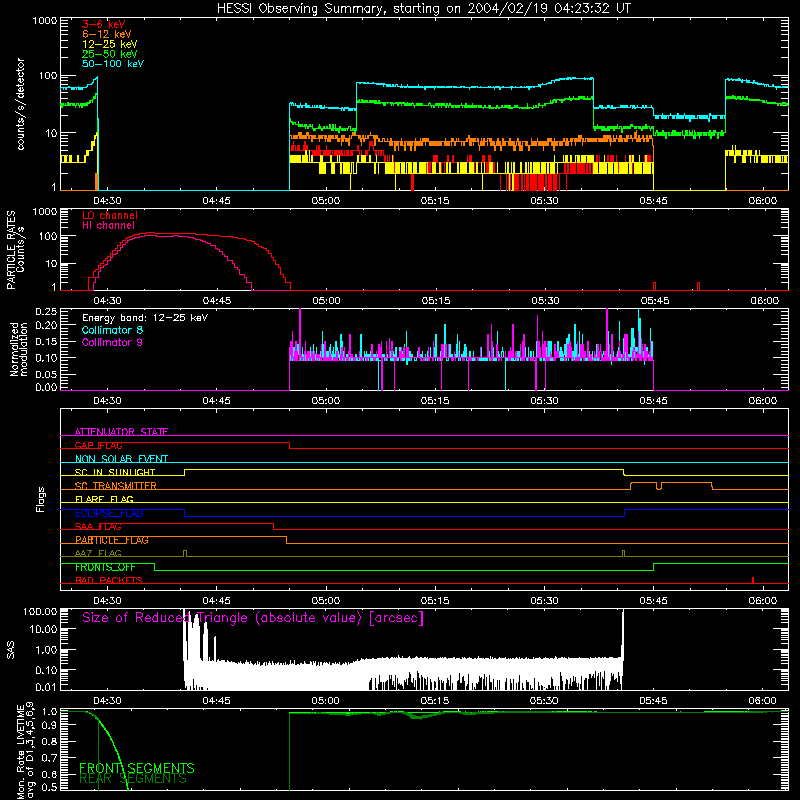Viewport: 800px width, 800px height.
Task: Click the ECLIPSE_FLAG label
Action: (109, 513)
